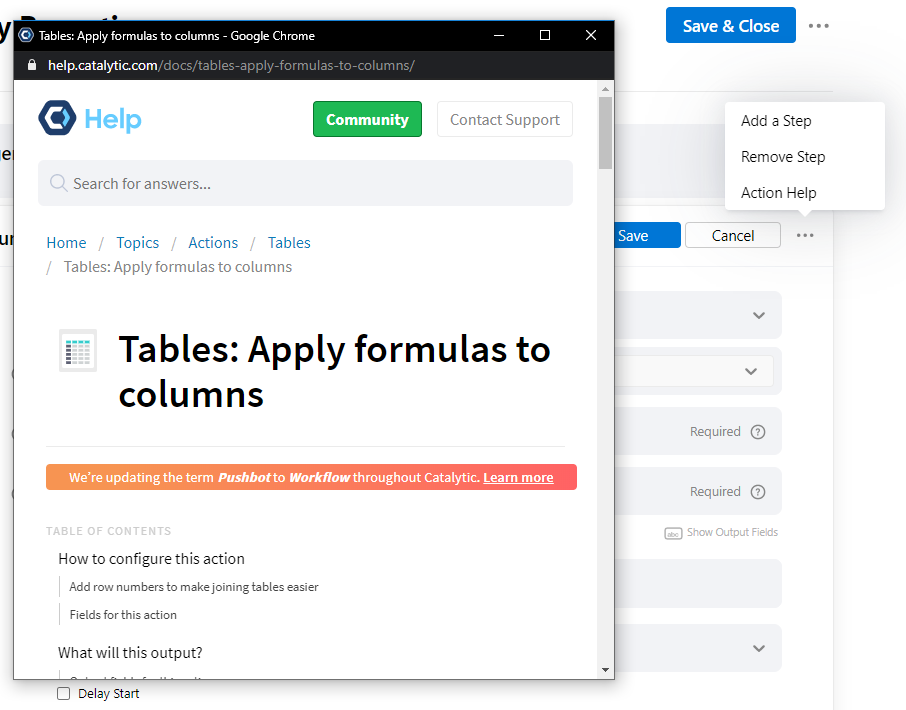This screenshot has height=710, width=906.
Task: Click the Cancel button
Action: [x=733, y=235]
